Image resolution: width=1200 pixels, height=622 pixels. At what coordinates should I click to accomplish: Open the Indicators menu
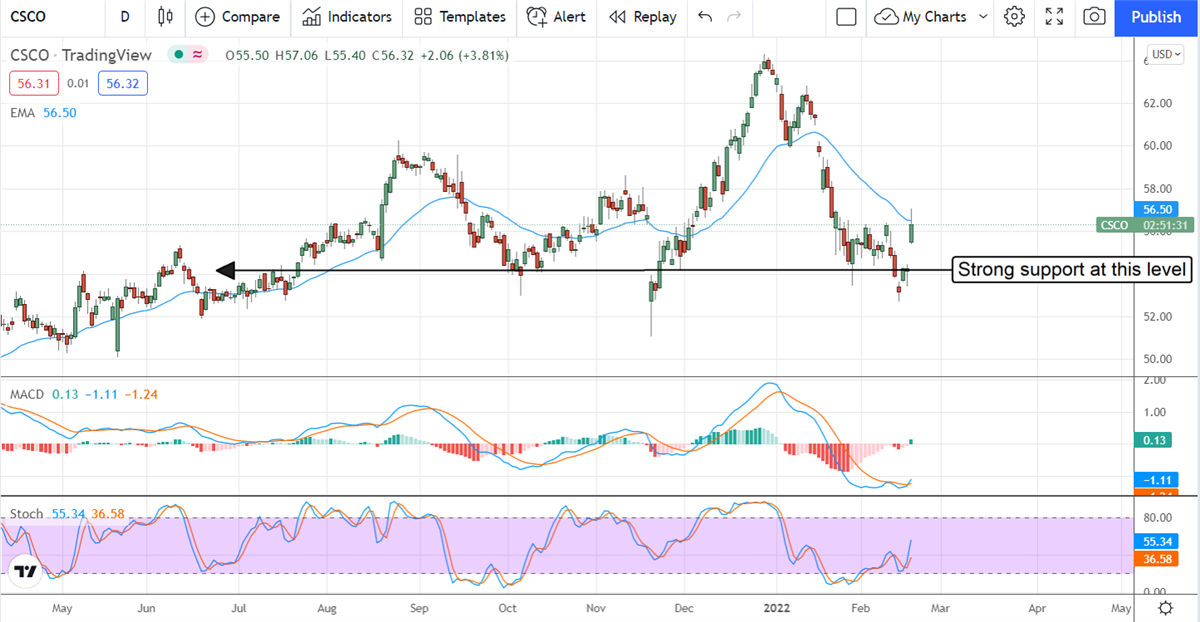pyautogui.click(x=347, y=17)
